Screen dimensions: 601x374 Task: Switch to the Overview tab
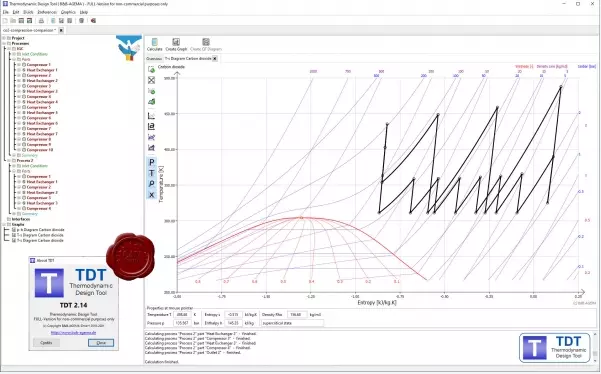point(154,59)
